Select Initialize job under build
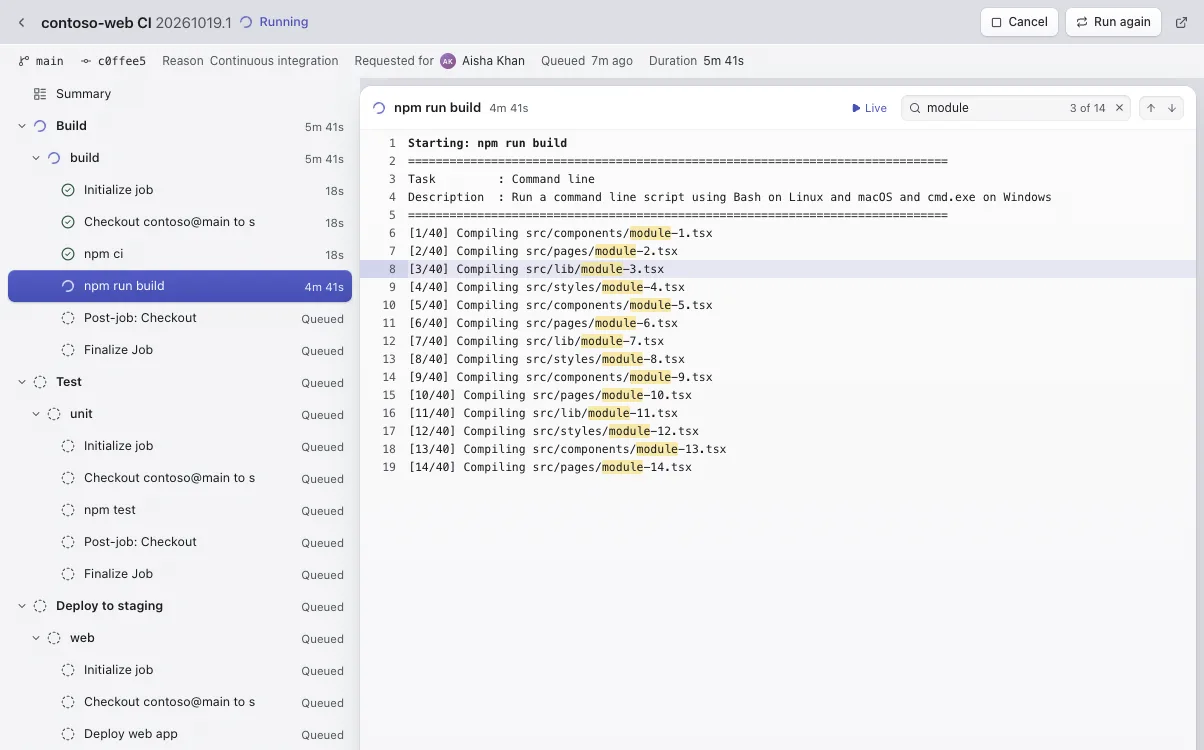The height and width of the screenshot is (750, 1204). click(180, 190)
